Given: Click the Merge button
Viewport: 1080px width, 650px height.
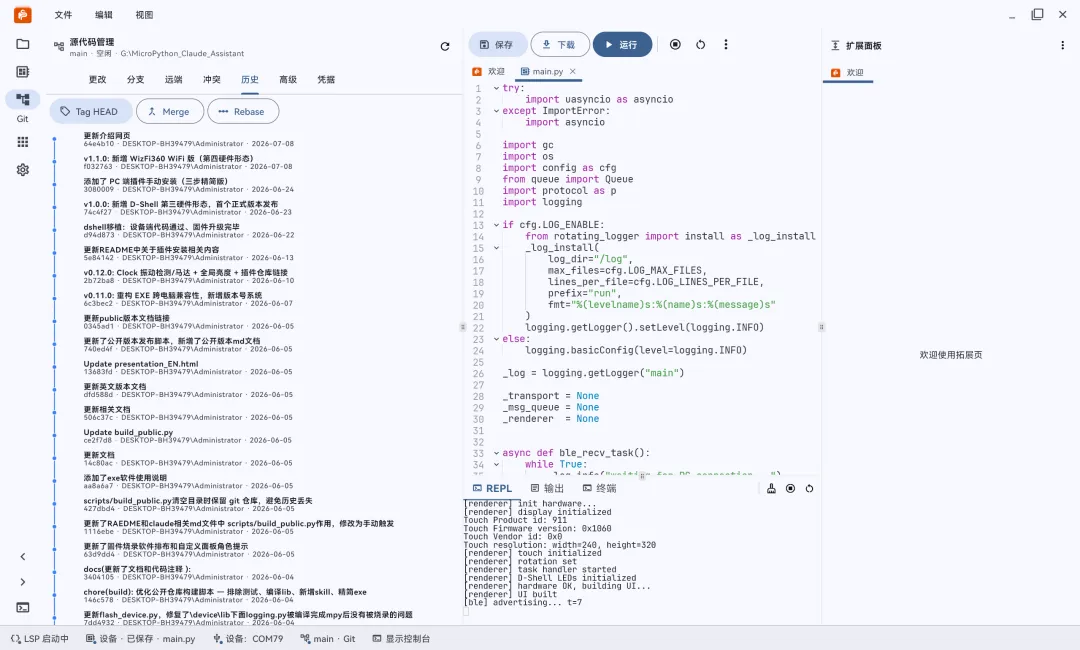Looking at the screenshot, I should tap(170, 112).
